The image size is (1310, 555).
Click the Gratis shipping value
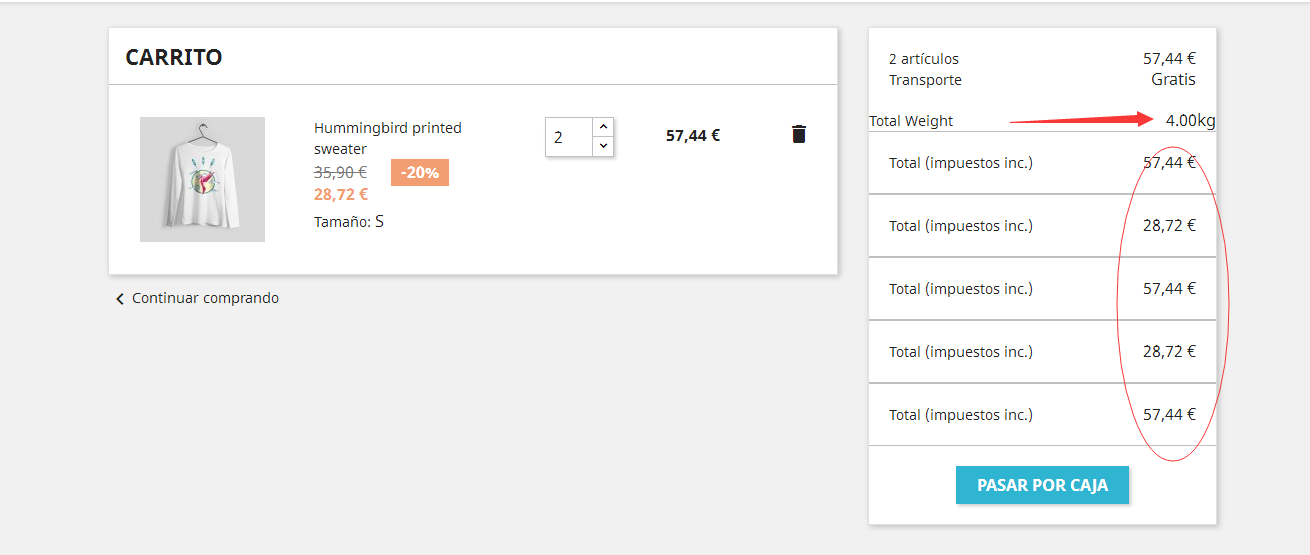coord(1173,80)
